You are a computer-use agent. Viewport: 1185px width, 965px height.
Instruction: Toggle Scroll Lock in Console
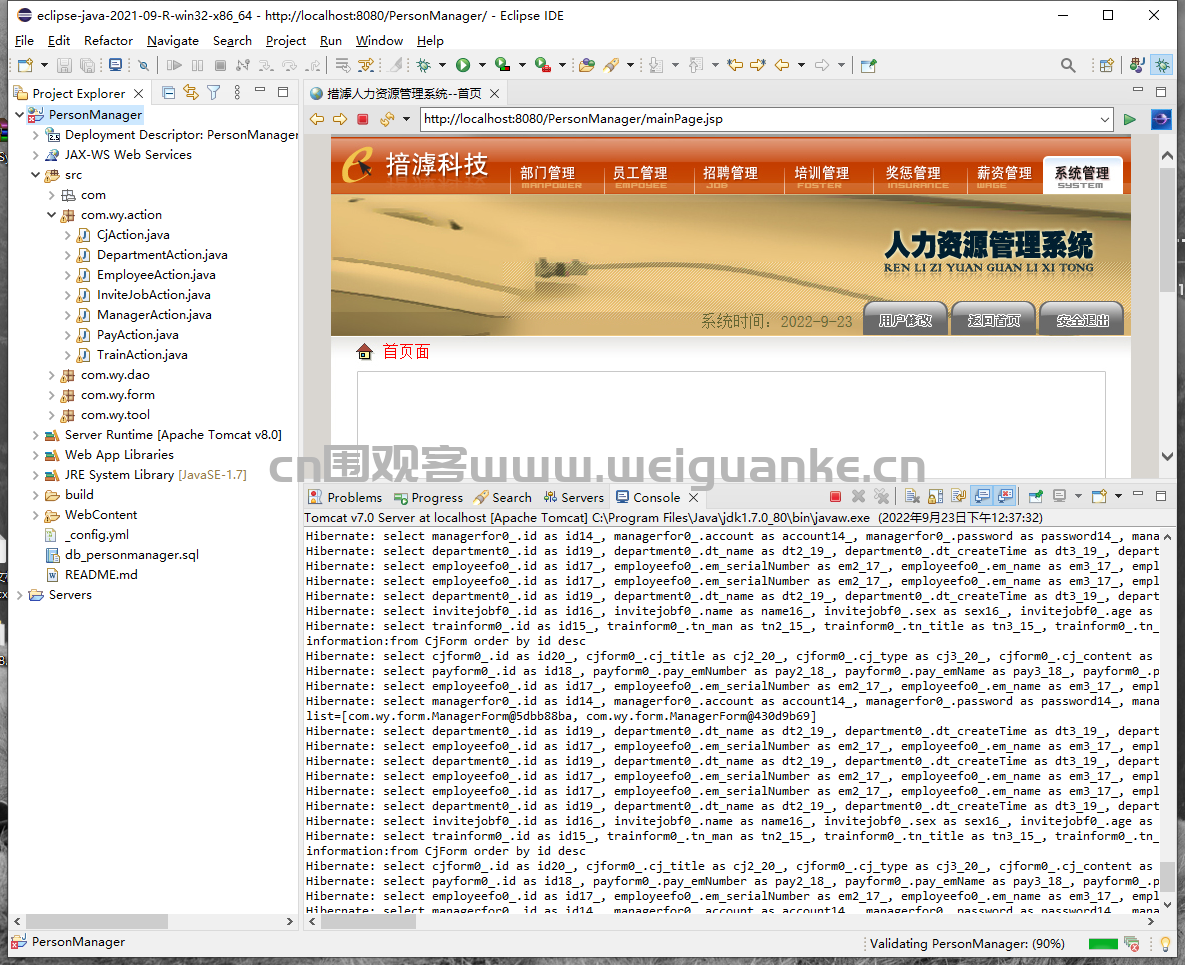[x=936, y=496]
